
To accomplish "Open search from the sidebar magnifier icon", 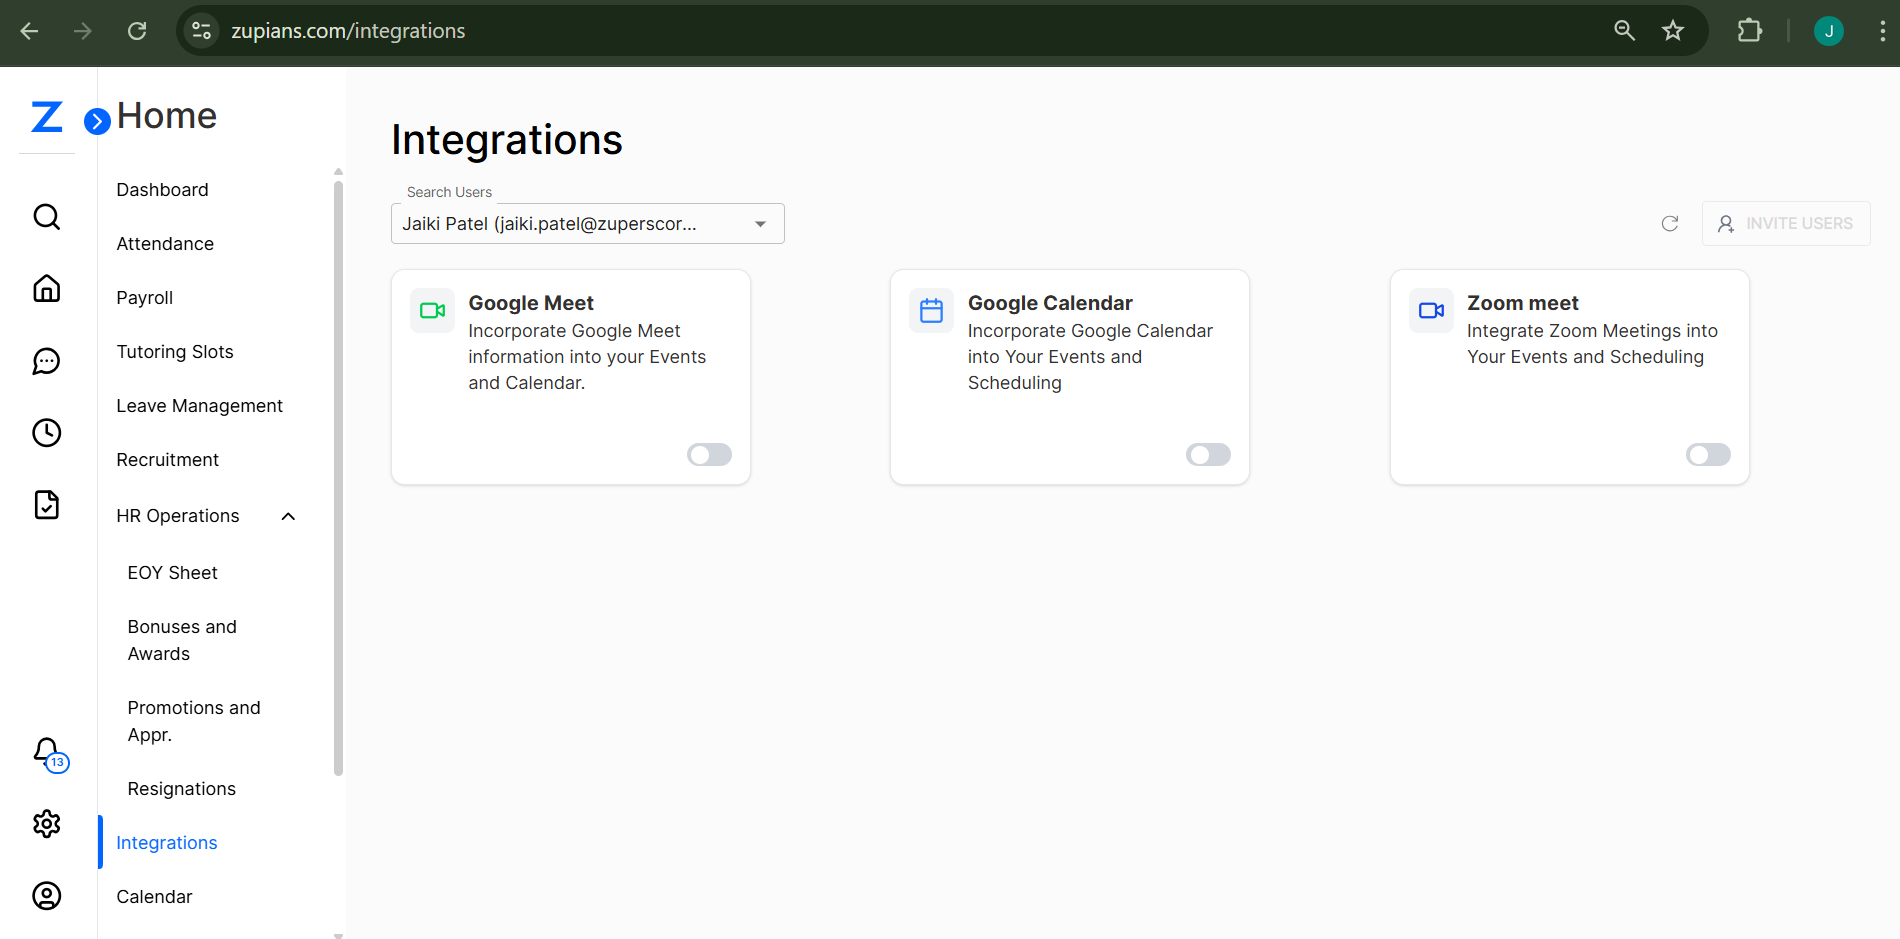I will [46, 216].
